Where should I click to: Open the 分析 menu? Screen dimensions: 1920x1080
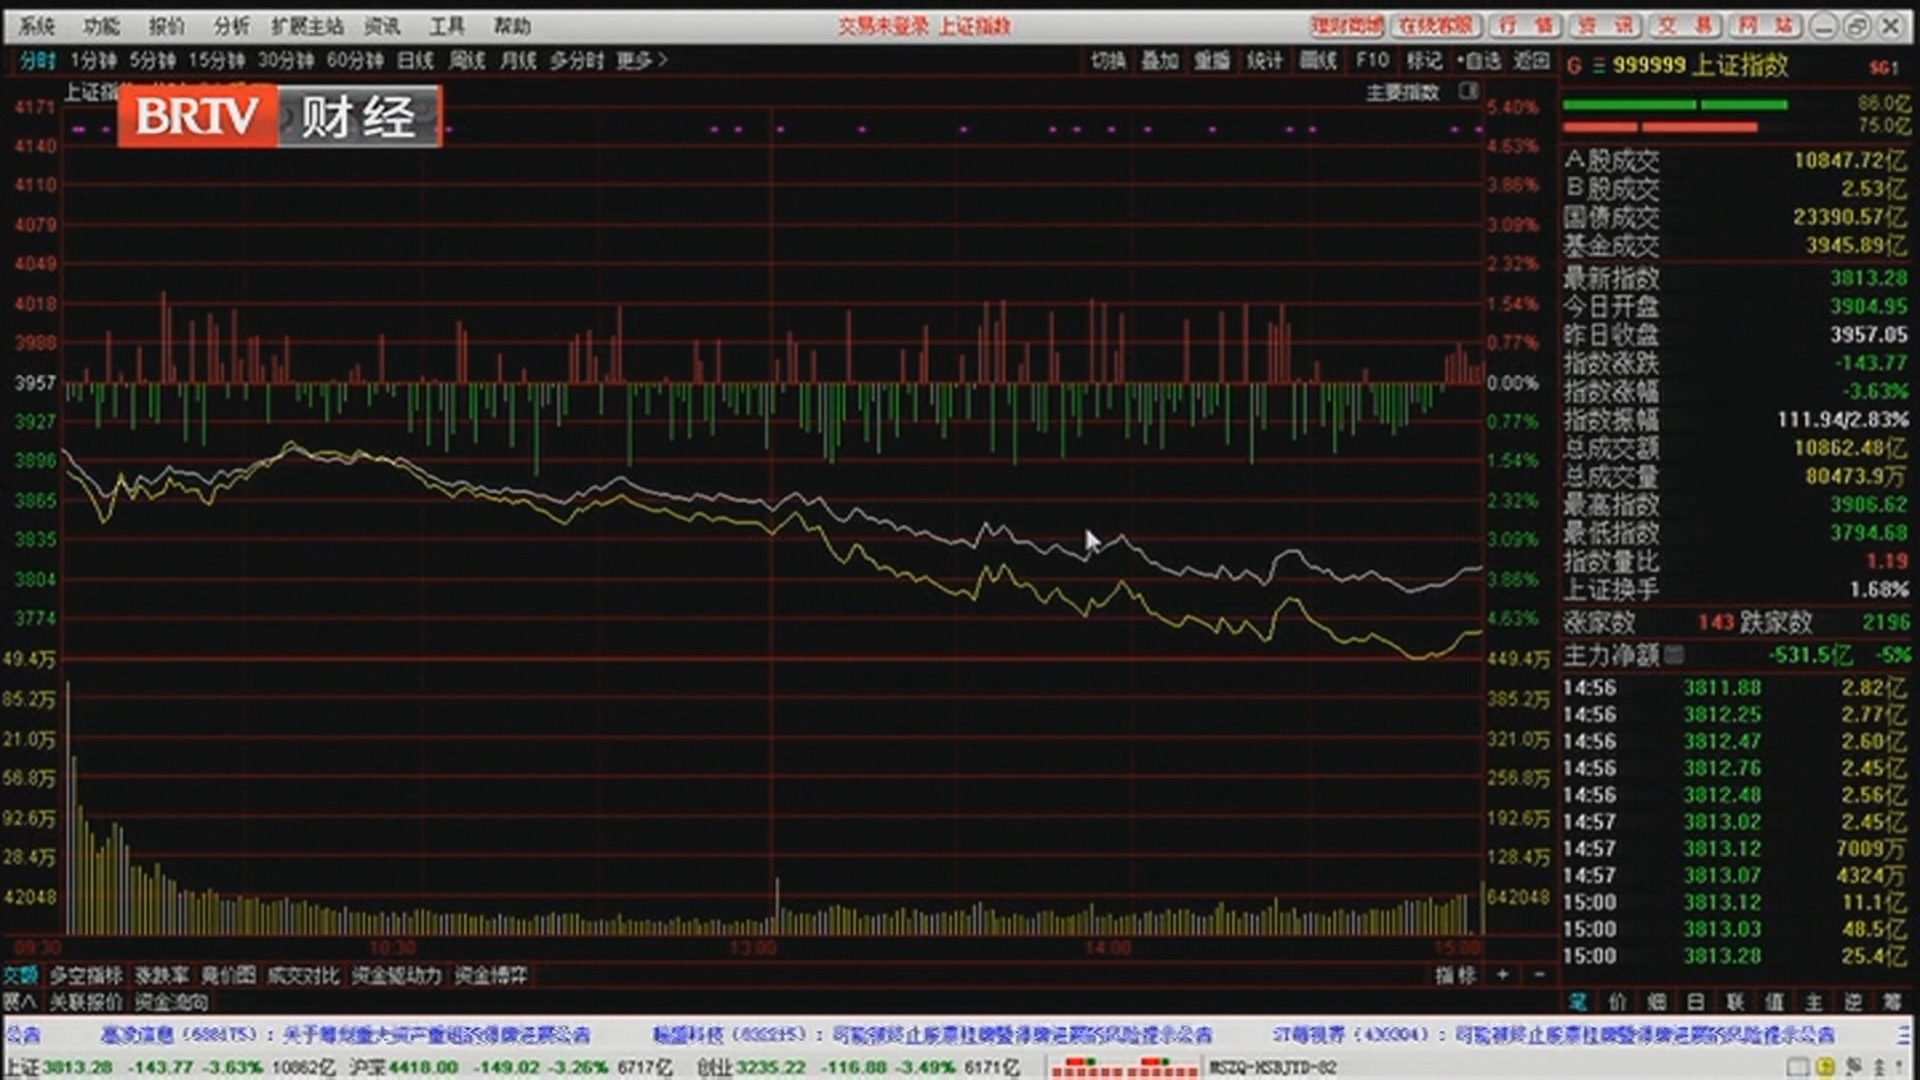coord(231,26)
